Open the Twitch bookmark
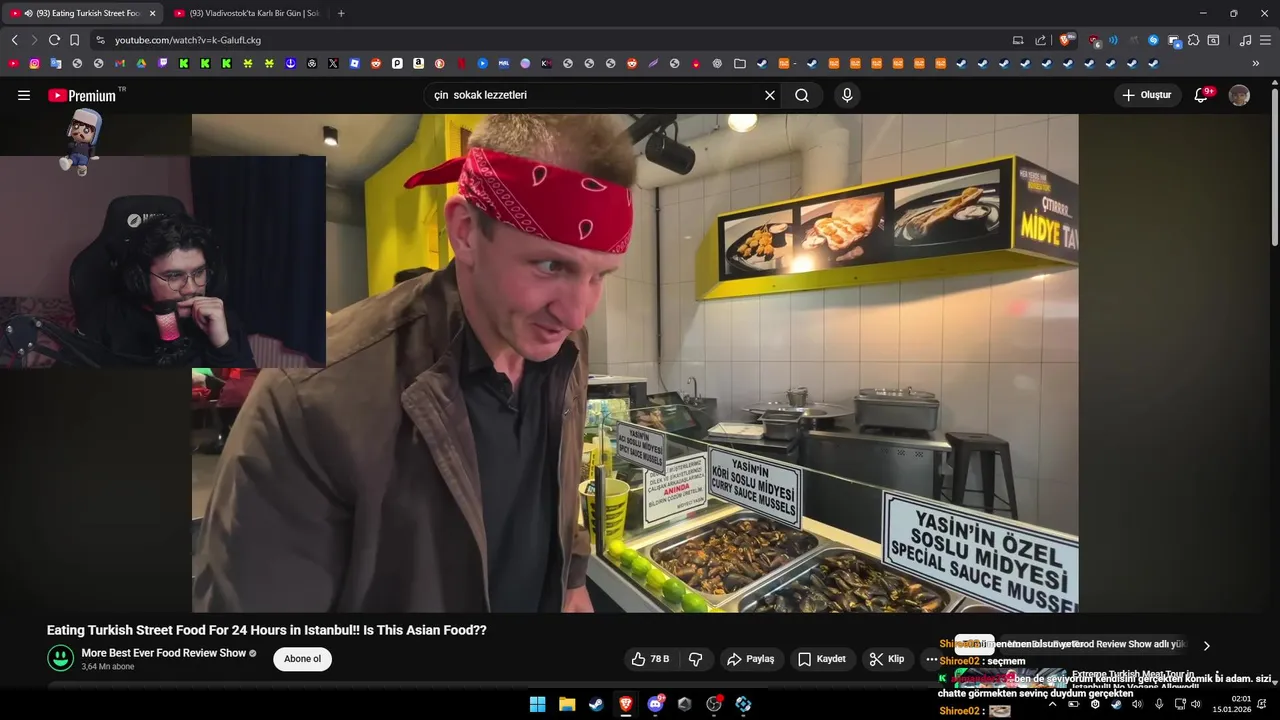Screen dimensions: 1280x720 [x=162, y=63]
